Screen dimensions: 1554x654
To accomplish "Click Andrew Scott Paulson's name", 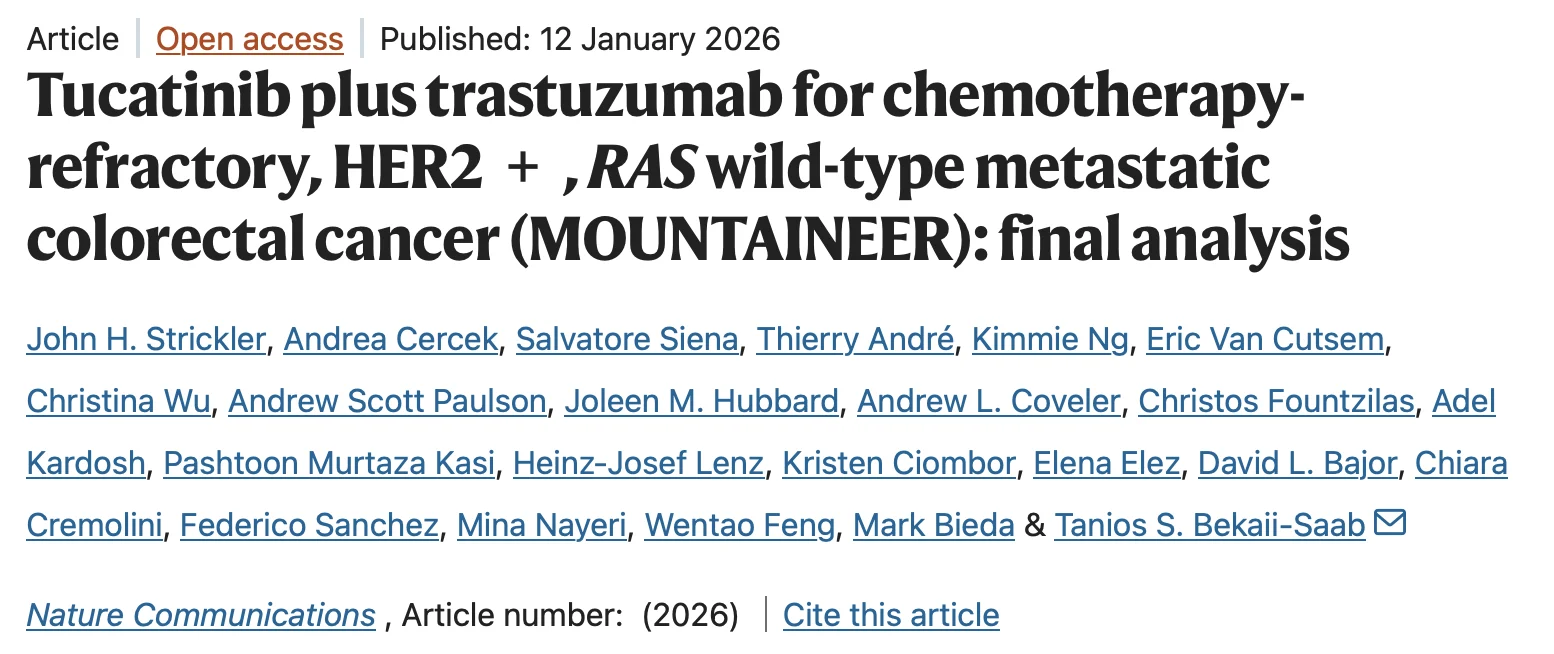I will [387, 402].
